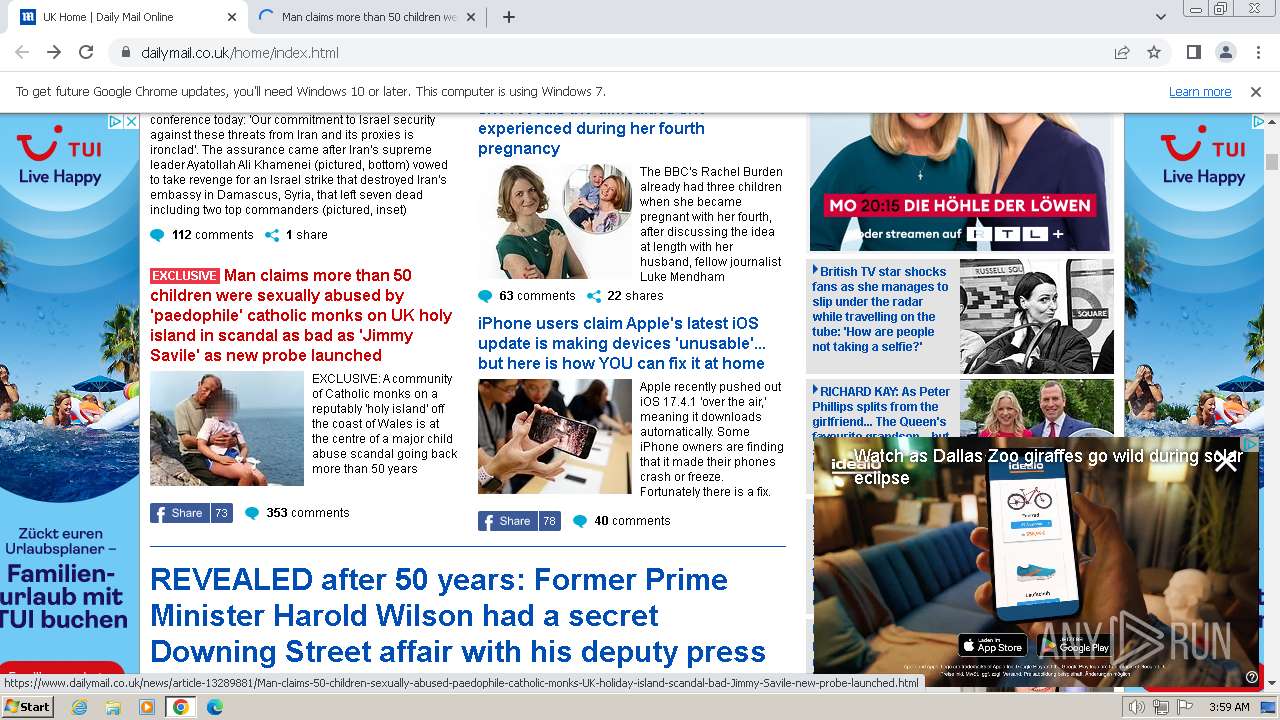Open iPhone iOS update article headline
The image size is (1280, 720).
coord(622,343)
